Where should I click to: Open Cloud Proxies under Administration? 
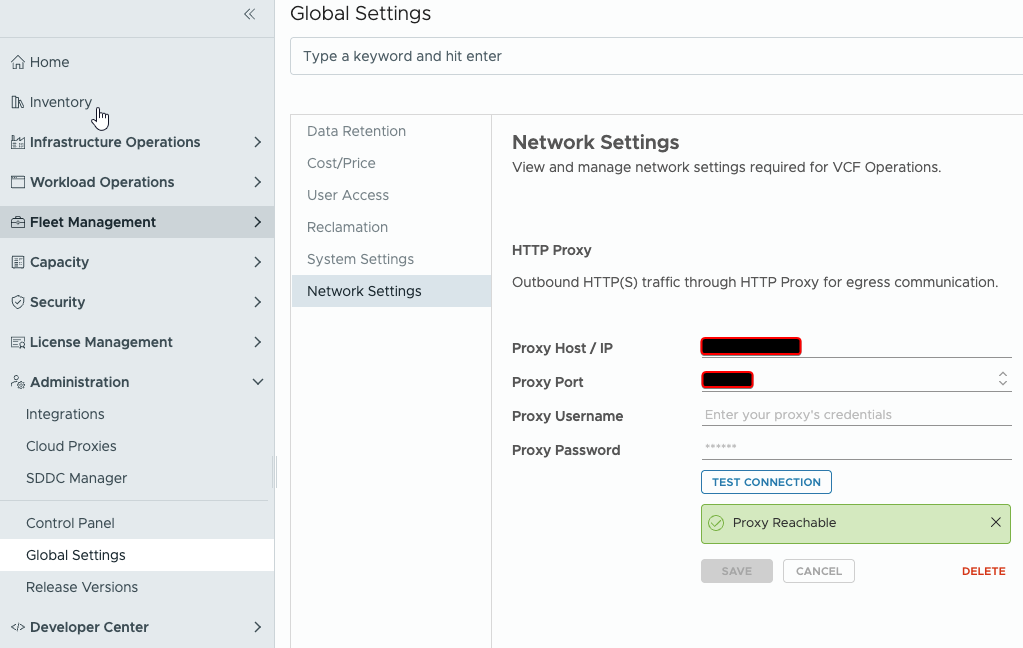click(71, 446)
